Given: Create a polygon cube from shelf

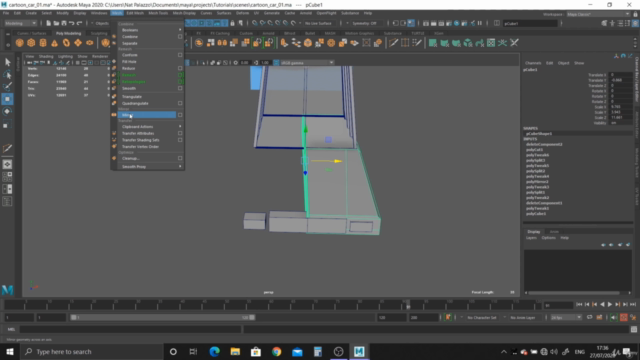Looking at the screenshot, I should pyautogui.click(x=31, y=43).
